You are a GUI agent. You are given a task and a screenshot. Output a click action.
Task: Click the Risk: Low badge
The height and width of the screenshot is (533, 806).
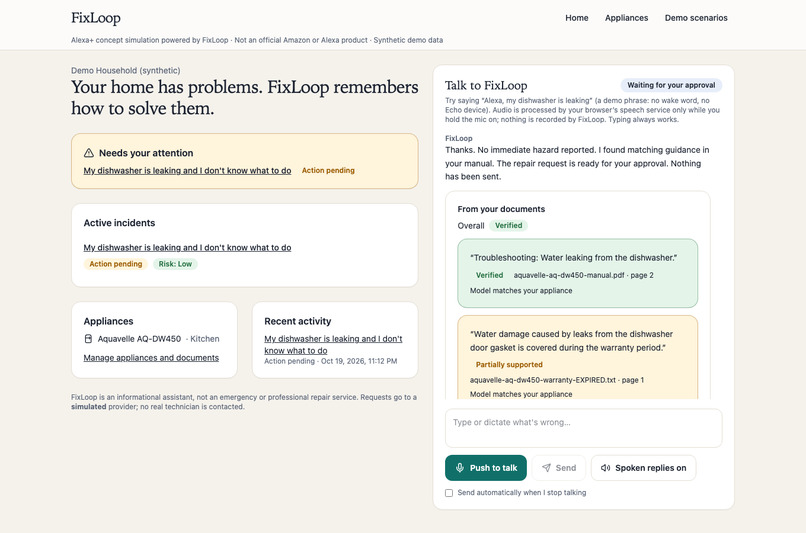pyautogui.click(x=175, y=264)
